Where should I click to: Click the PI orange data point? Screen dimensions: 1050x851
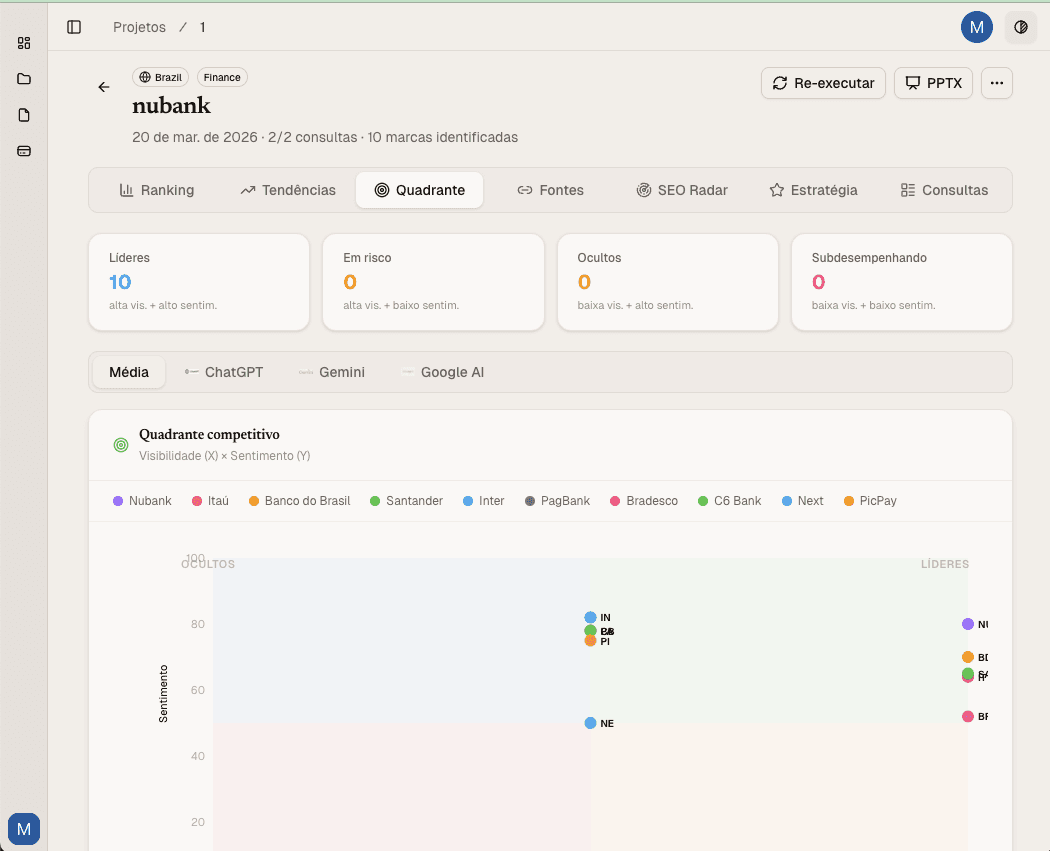click(x=590, y=641)
